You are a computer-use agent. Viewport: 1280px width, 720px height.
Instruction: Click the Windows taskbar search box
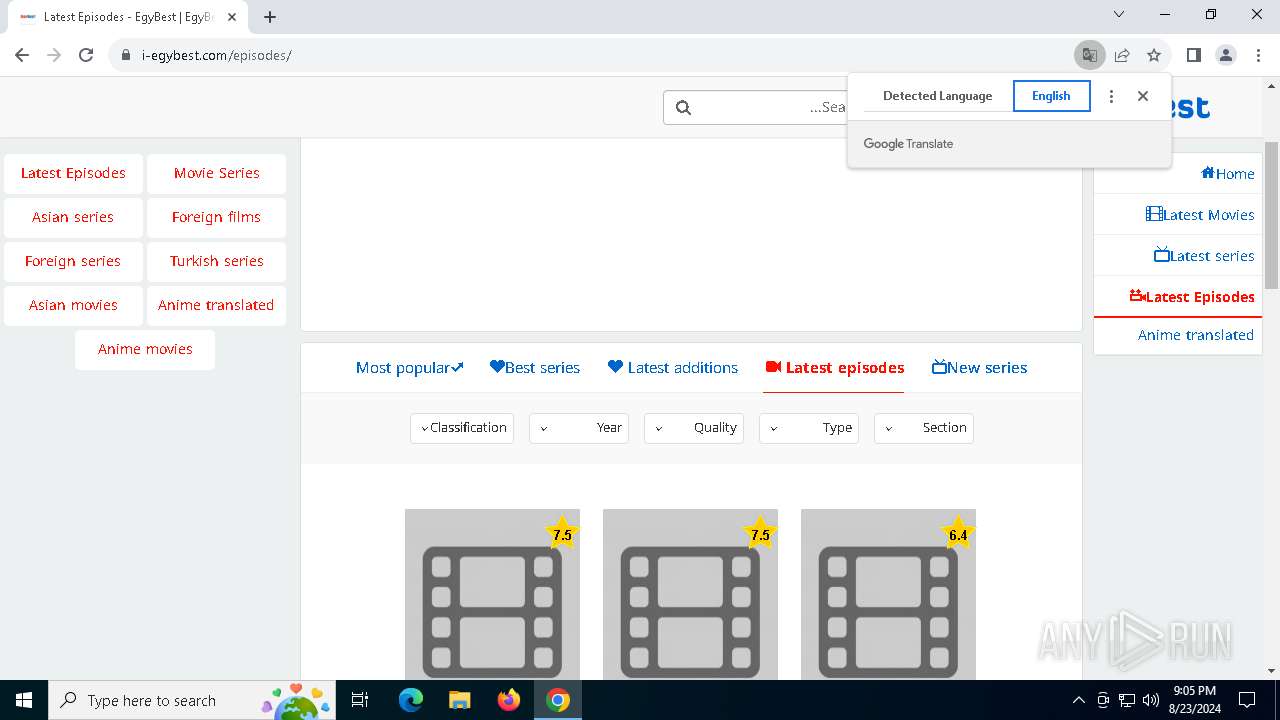pyautogui.click(x=191, y=700)
